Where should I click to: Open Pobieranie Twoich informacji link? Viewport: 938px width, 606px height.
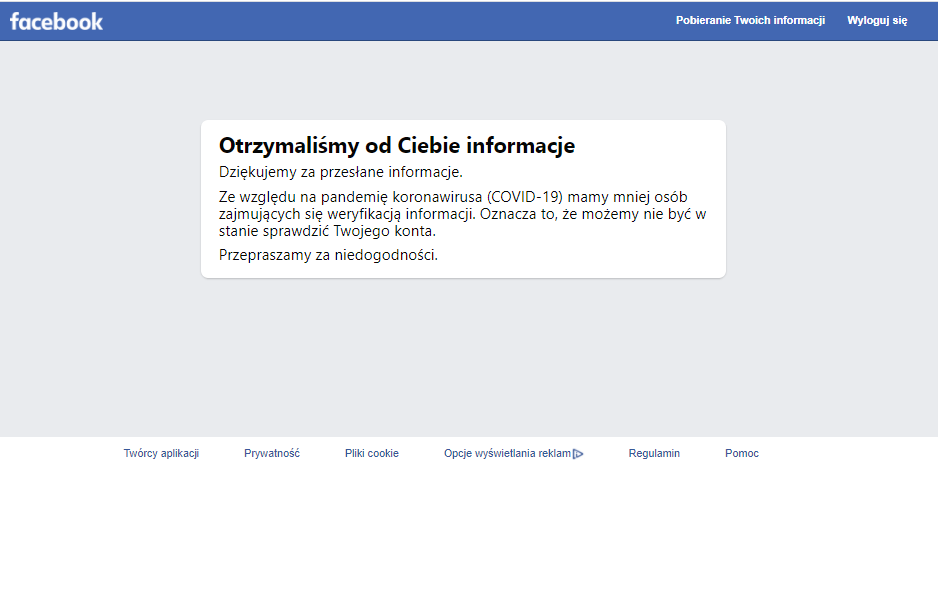750,20
